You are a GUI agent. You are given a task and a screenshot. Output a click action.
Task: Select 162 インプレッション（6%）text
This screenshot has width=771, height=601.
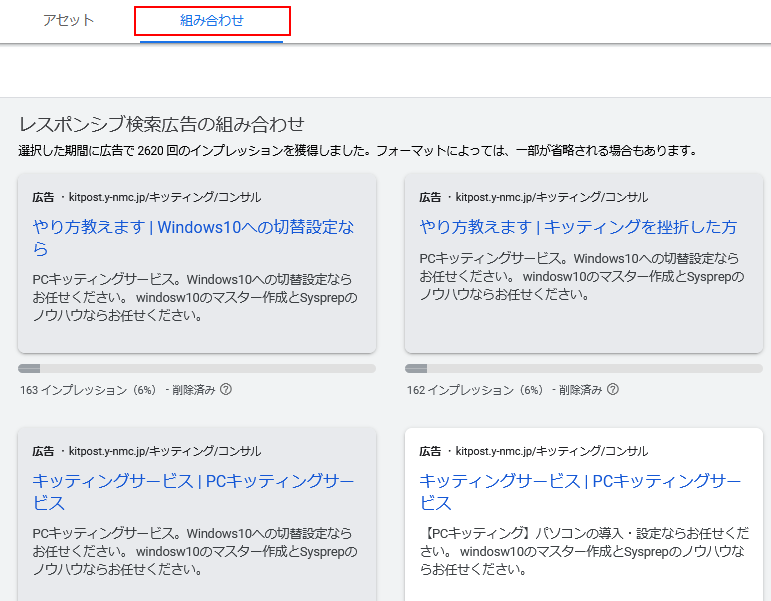pos(475,390)
